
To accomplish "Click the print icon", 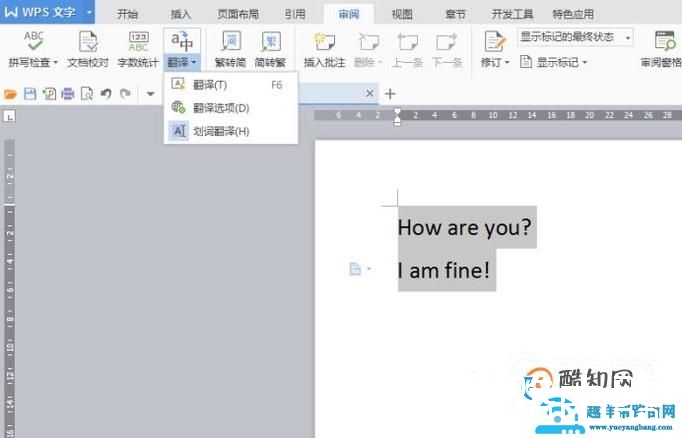I will point(67,94).
